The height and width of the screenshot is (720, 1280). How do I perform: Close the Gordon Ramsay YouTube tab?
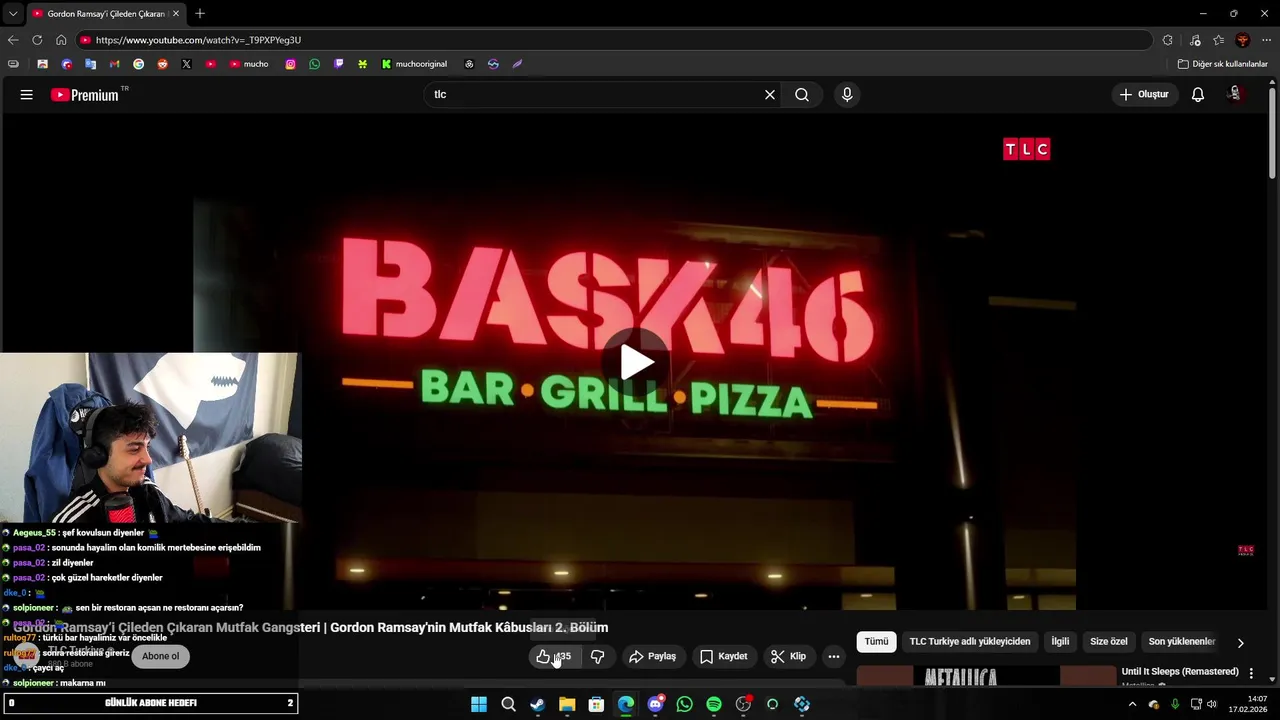point(176,14)
